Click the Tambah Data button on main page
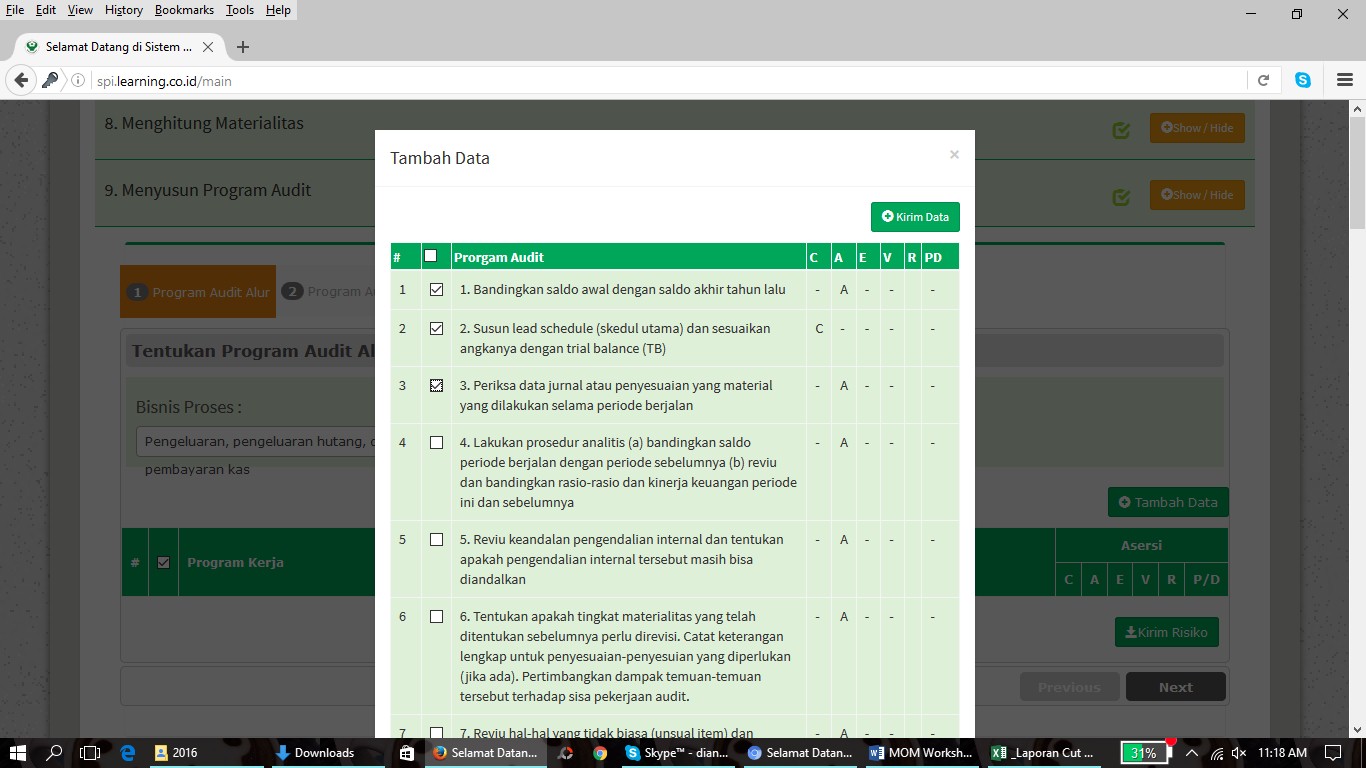 [1168, 502]
